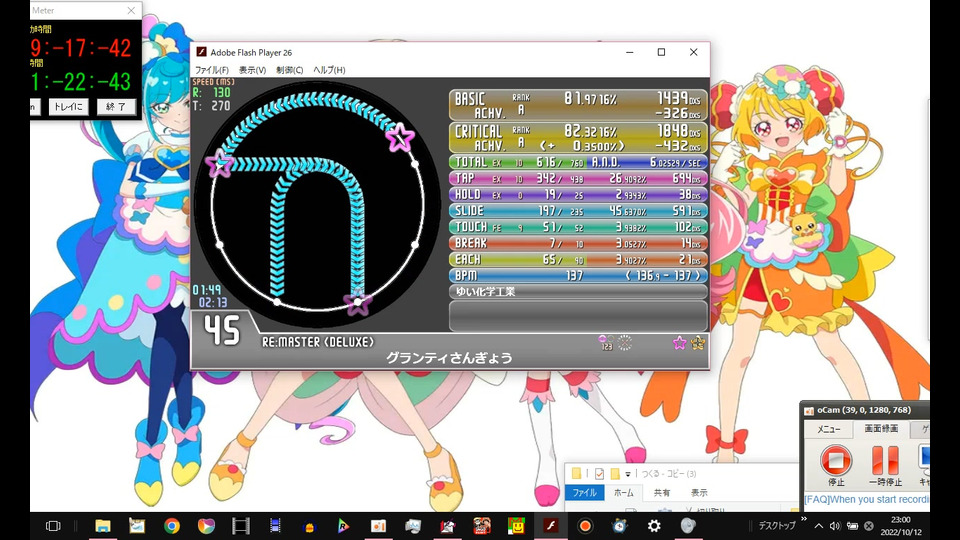Stop recording with oCam 停止 button

pyautogui.click(x=836, y=465)
